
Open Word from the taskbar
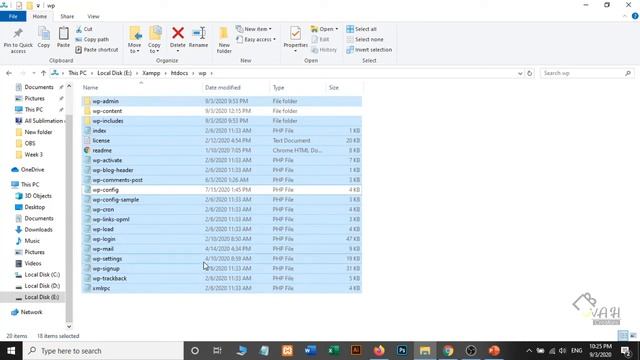click(x=311, y=351)
